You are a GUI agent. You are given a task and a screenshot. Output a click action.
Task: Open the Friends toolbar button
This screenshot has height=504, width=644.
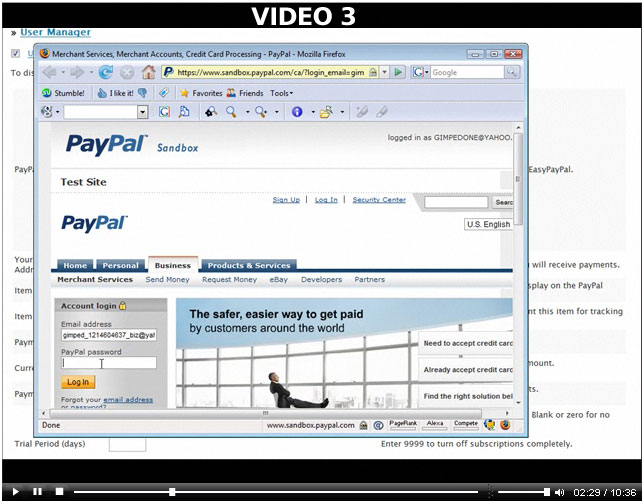pyautogui.click(x=245, y=93)
